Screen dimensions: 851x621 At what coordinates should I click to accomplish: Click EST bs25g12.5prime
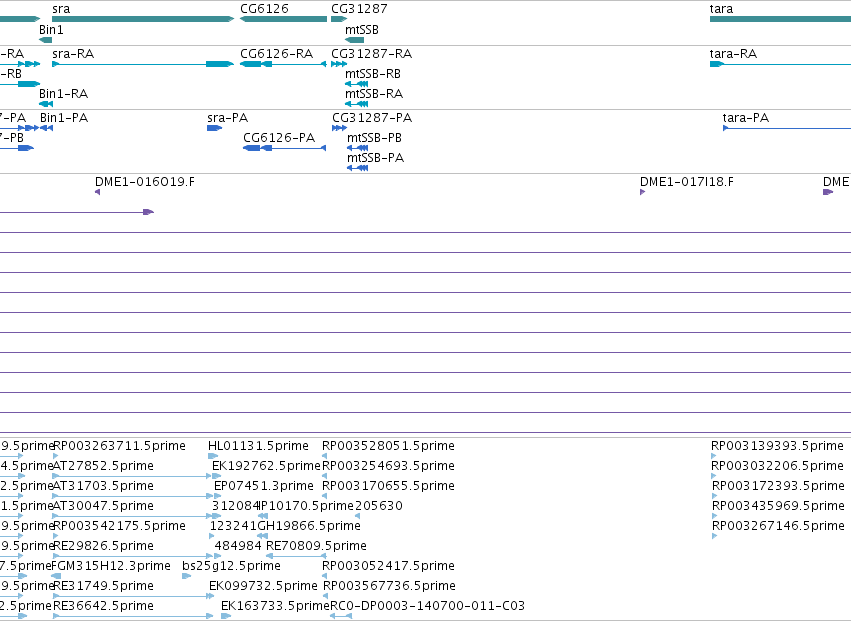tap(231, 566)
